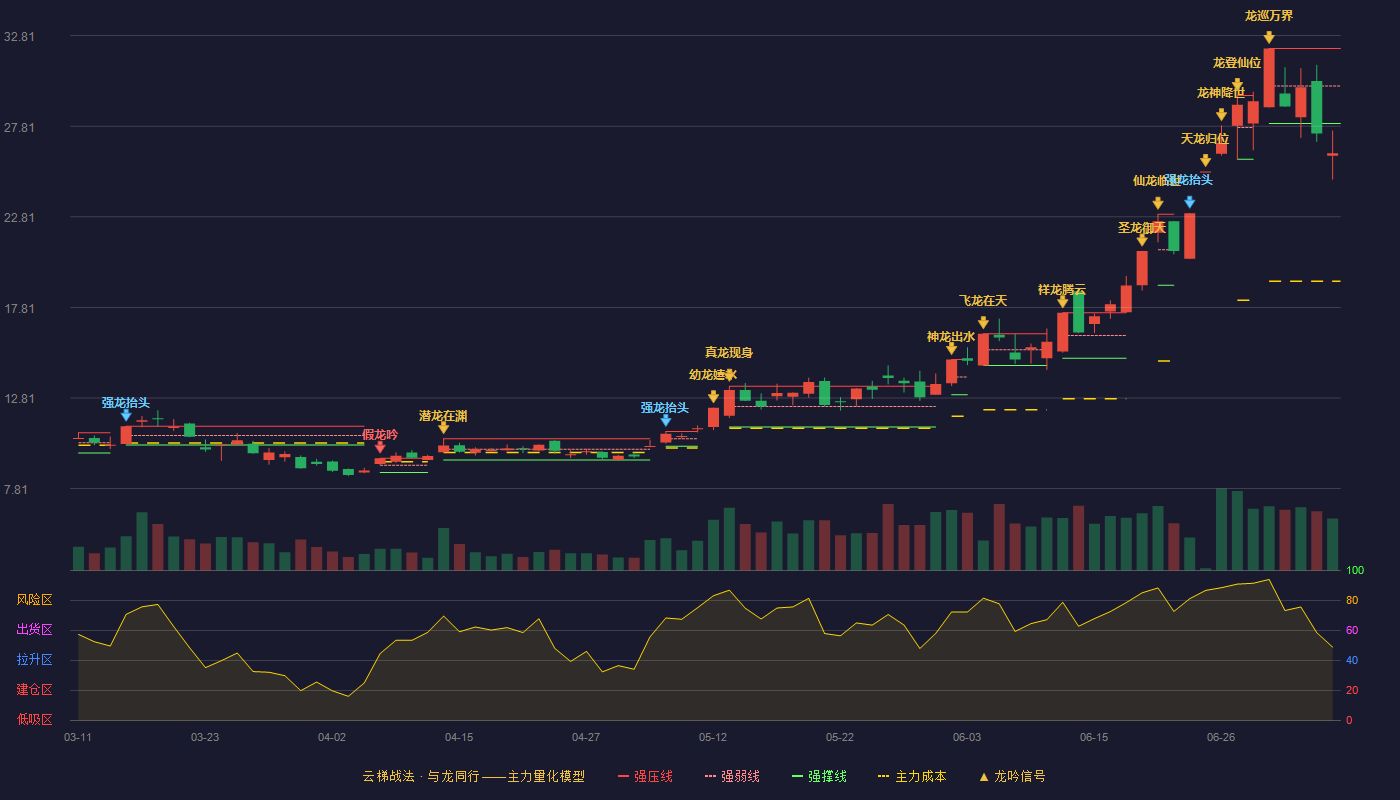Click the red arrow below 假龙吟
Viewport: 1400px width, 800px height.
[380, 447]
